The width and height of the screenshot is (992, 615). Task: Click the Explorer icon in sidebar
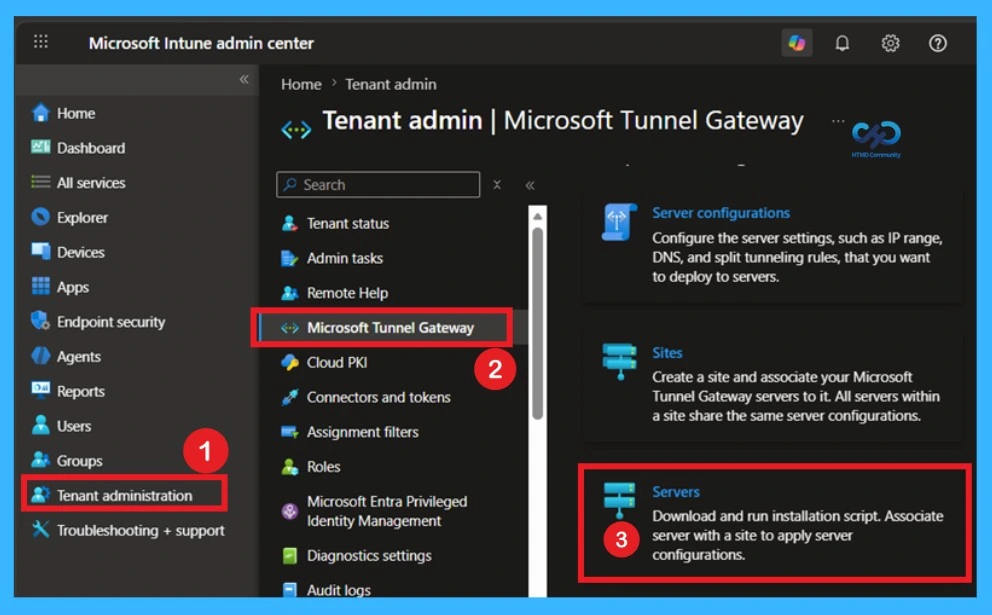40,217
